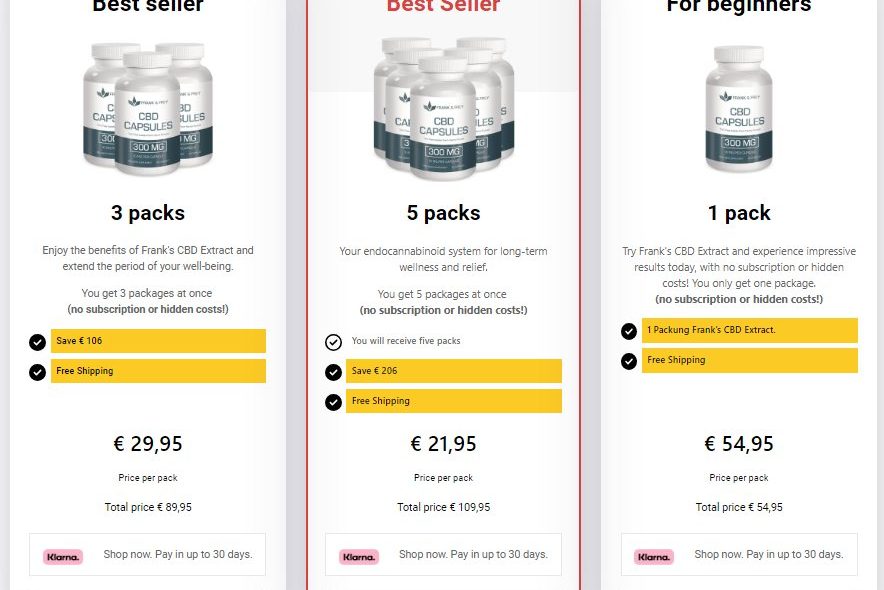
Task: Select the single CBD bottle product image
Action: tap(739, 108)
